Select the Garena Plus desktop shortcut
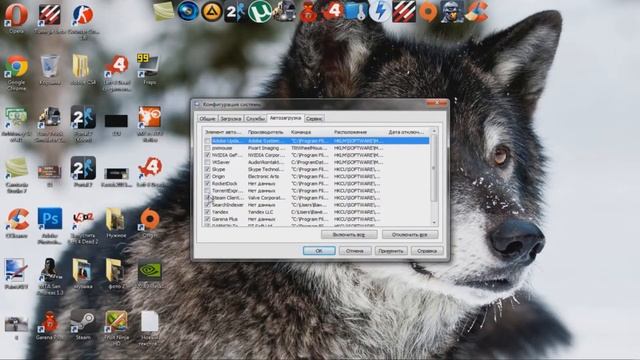 pos(49,325)
